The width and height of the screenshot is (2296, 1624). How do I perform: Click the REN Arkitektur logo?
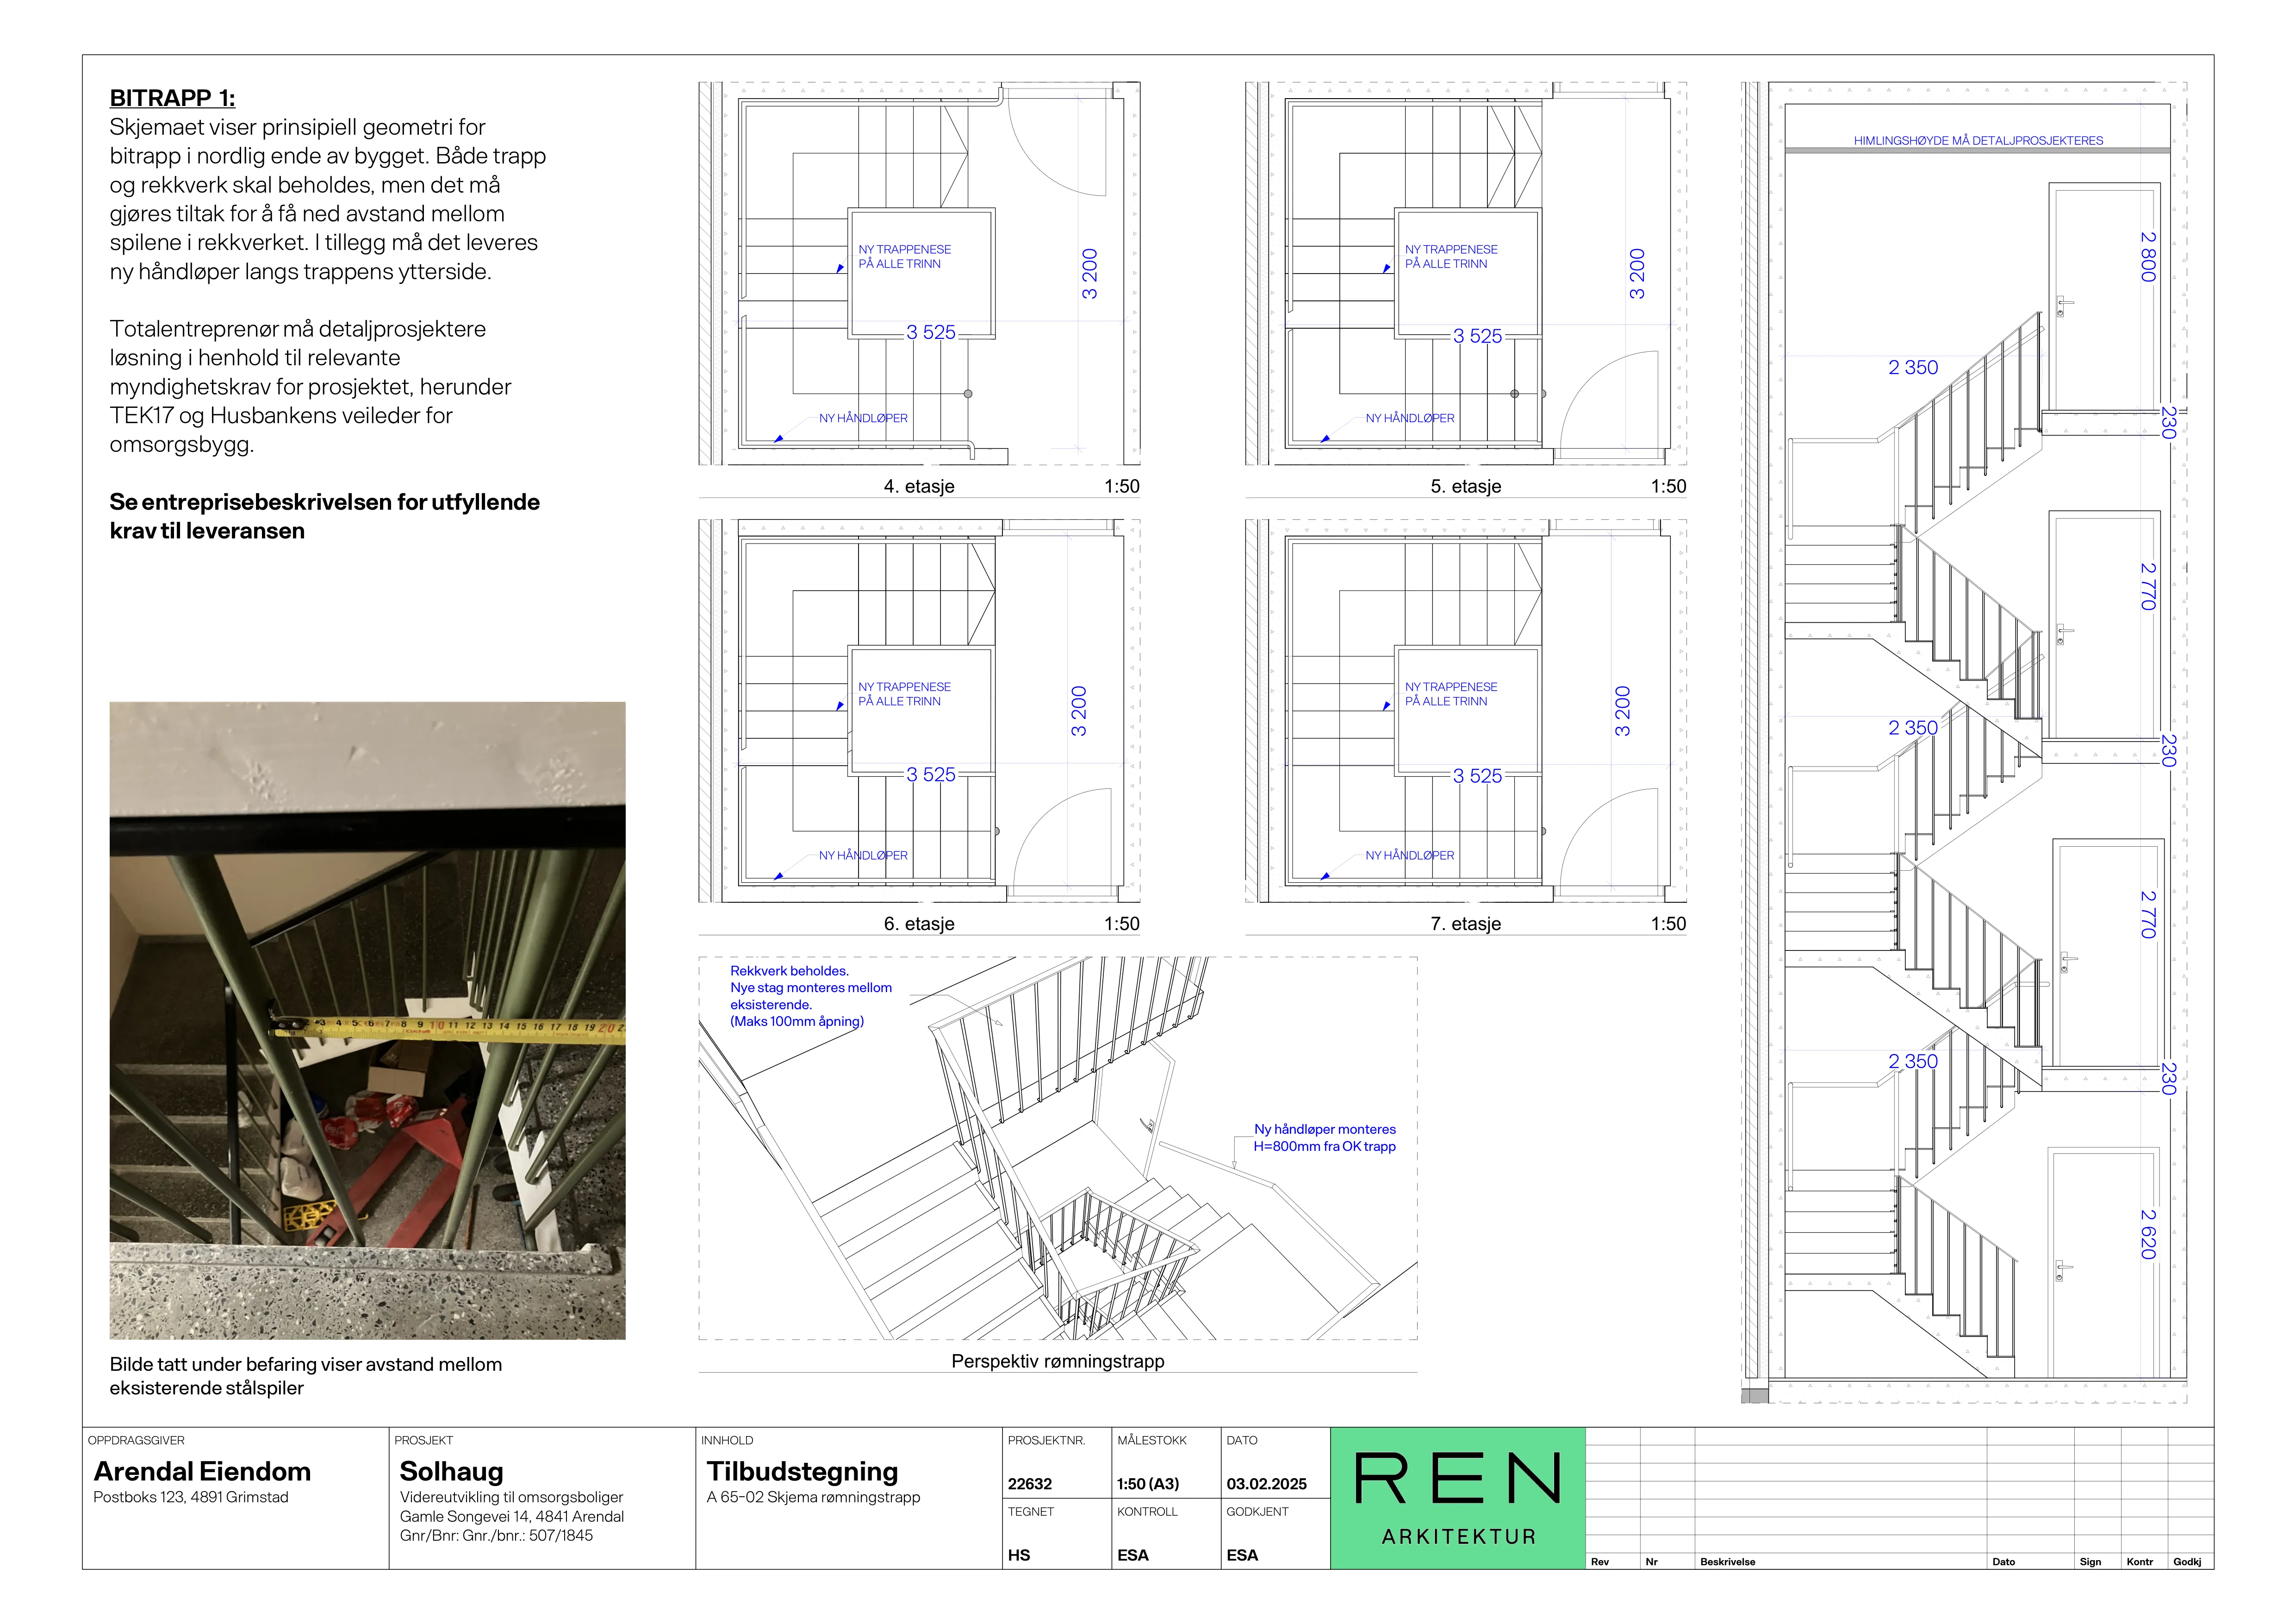[x=1457, y=1497]
